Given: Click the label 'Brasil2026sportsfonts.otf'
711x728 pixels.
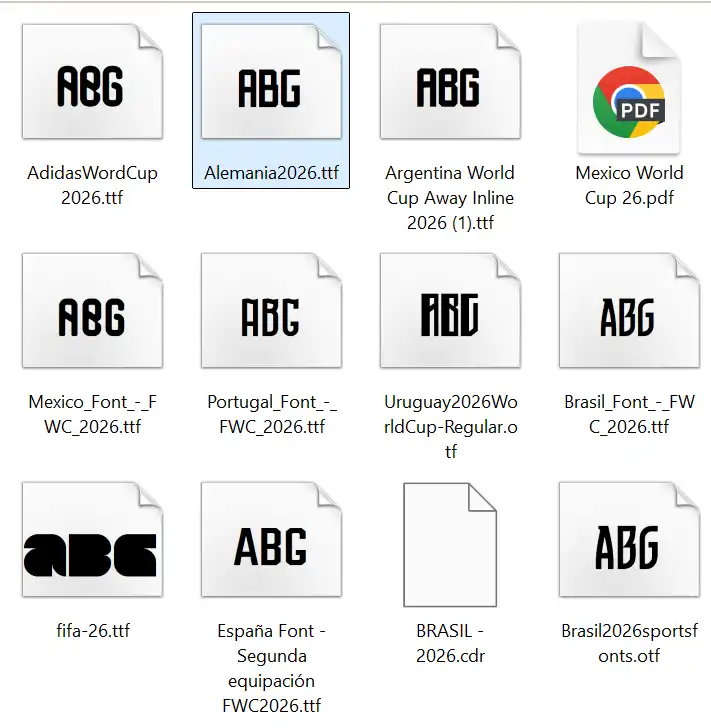Looking at the screenshot, I should coord(629,643).
